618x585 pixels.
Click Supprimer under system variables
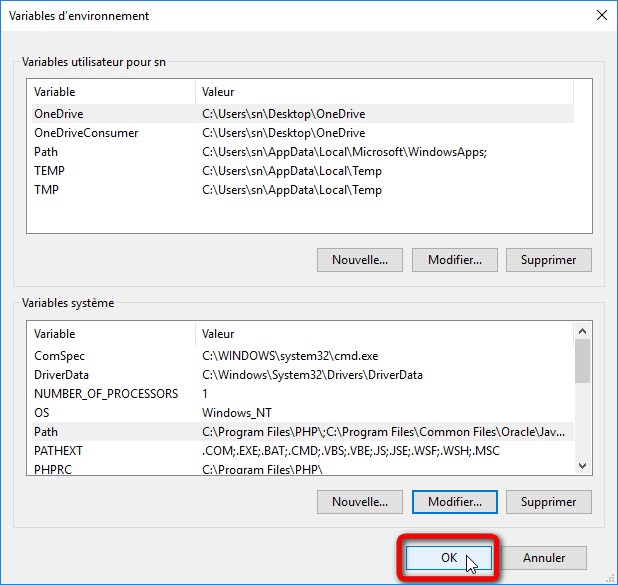(x=549, y=502)
